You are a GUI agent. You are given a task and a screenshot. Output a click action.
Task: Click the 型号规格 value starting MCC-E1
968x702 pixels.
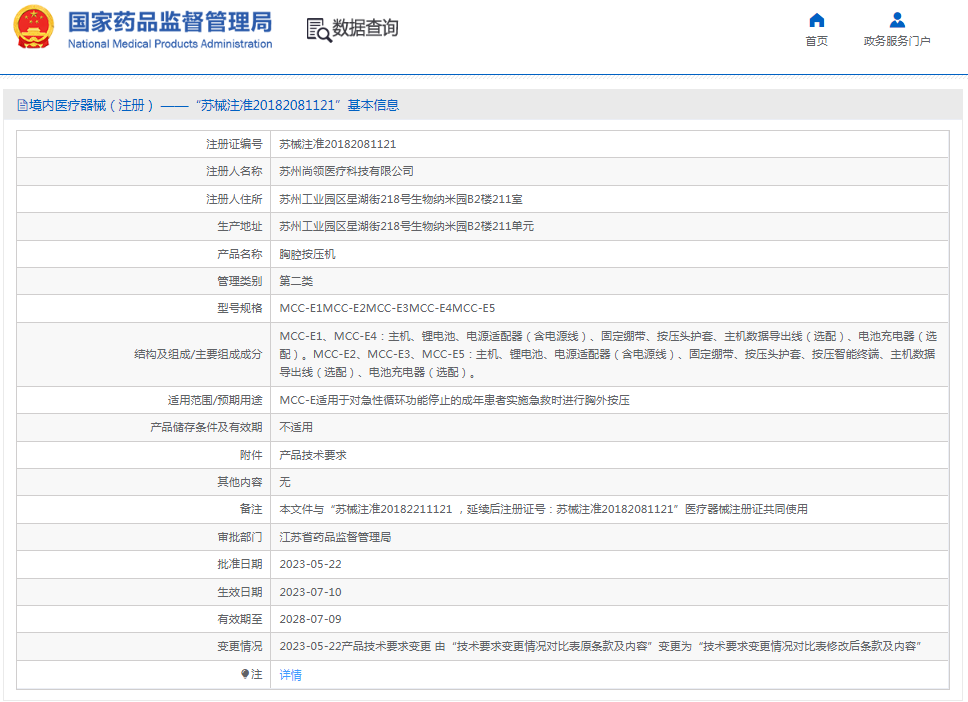click(x=387, y=308)
